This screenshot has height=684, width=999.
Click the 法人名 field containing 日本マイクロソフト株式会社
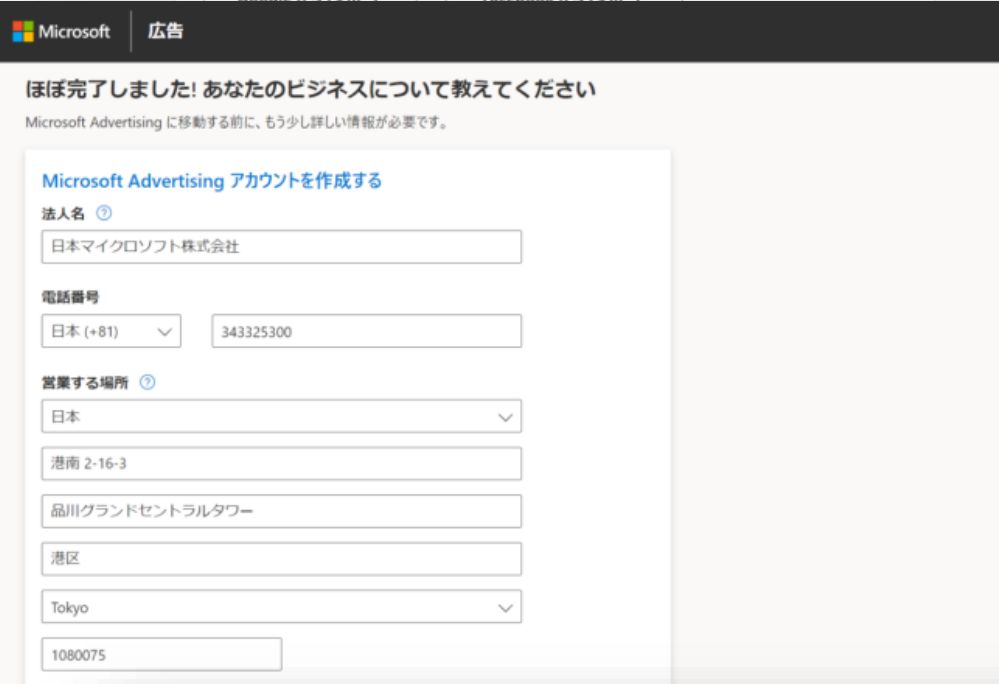pos(281,247)
